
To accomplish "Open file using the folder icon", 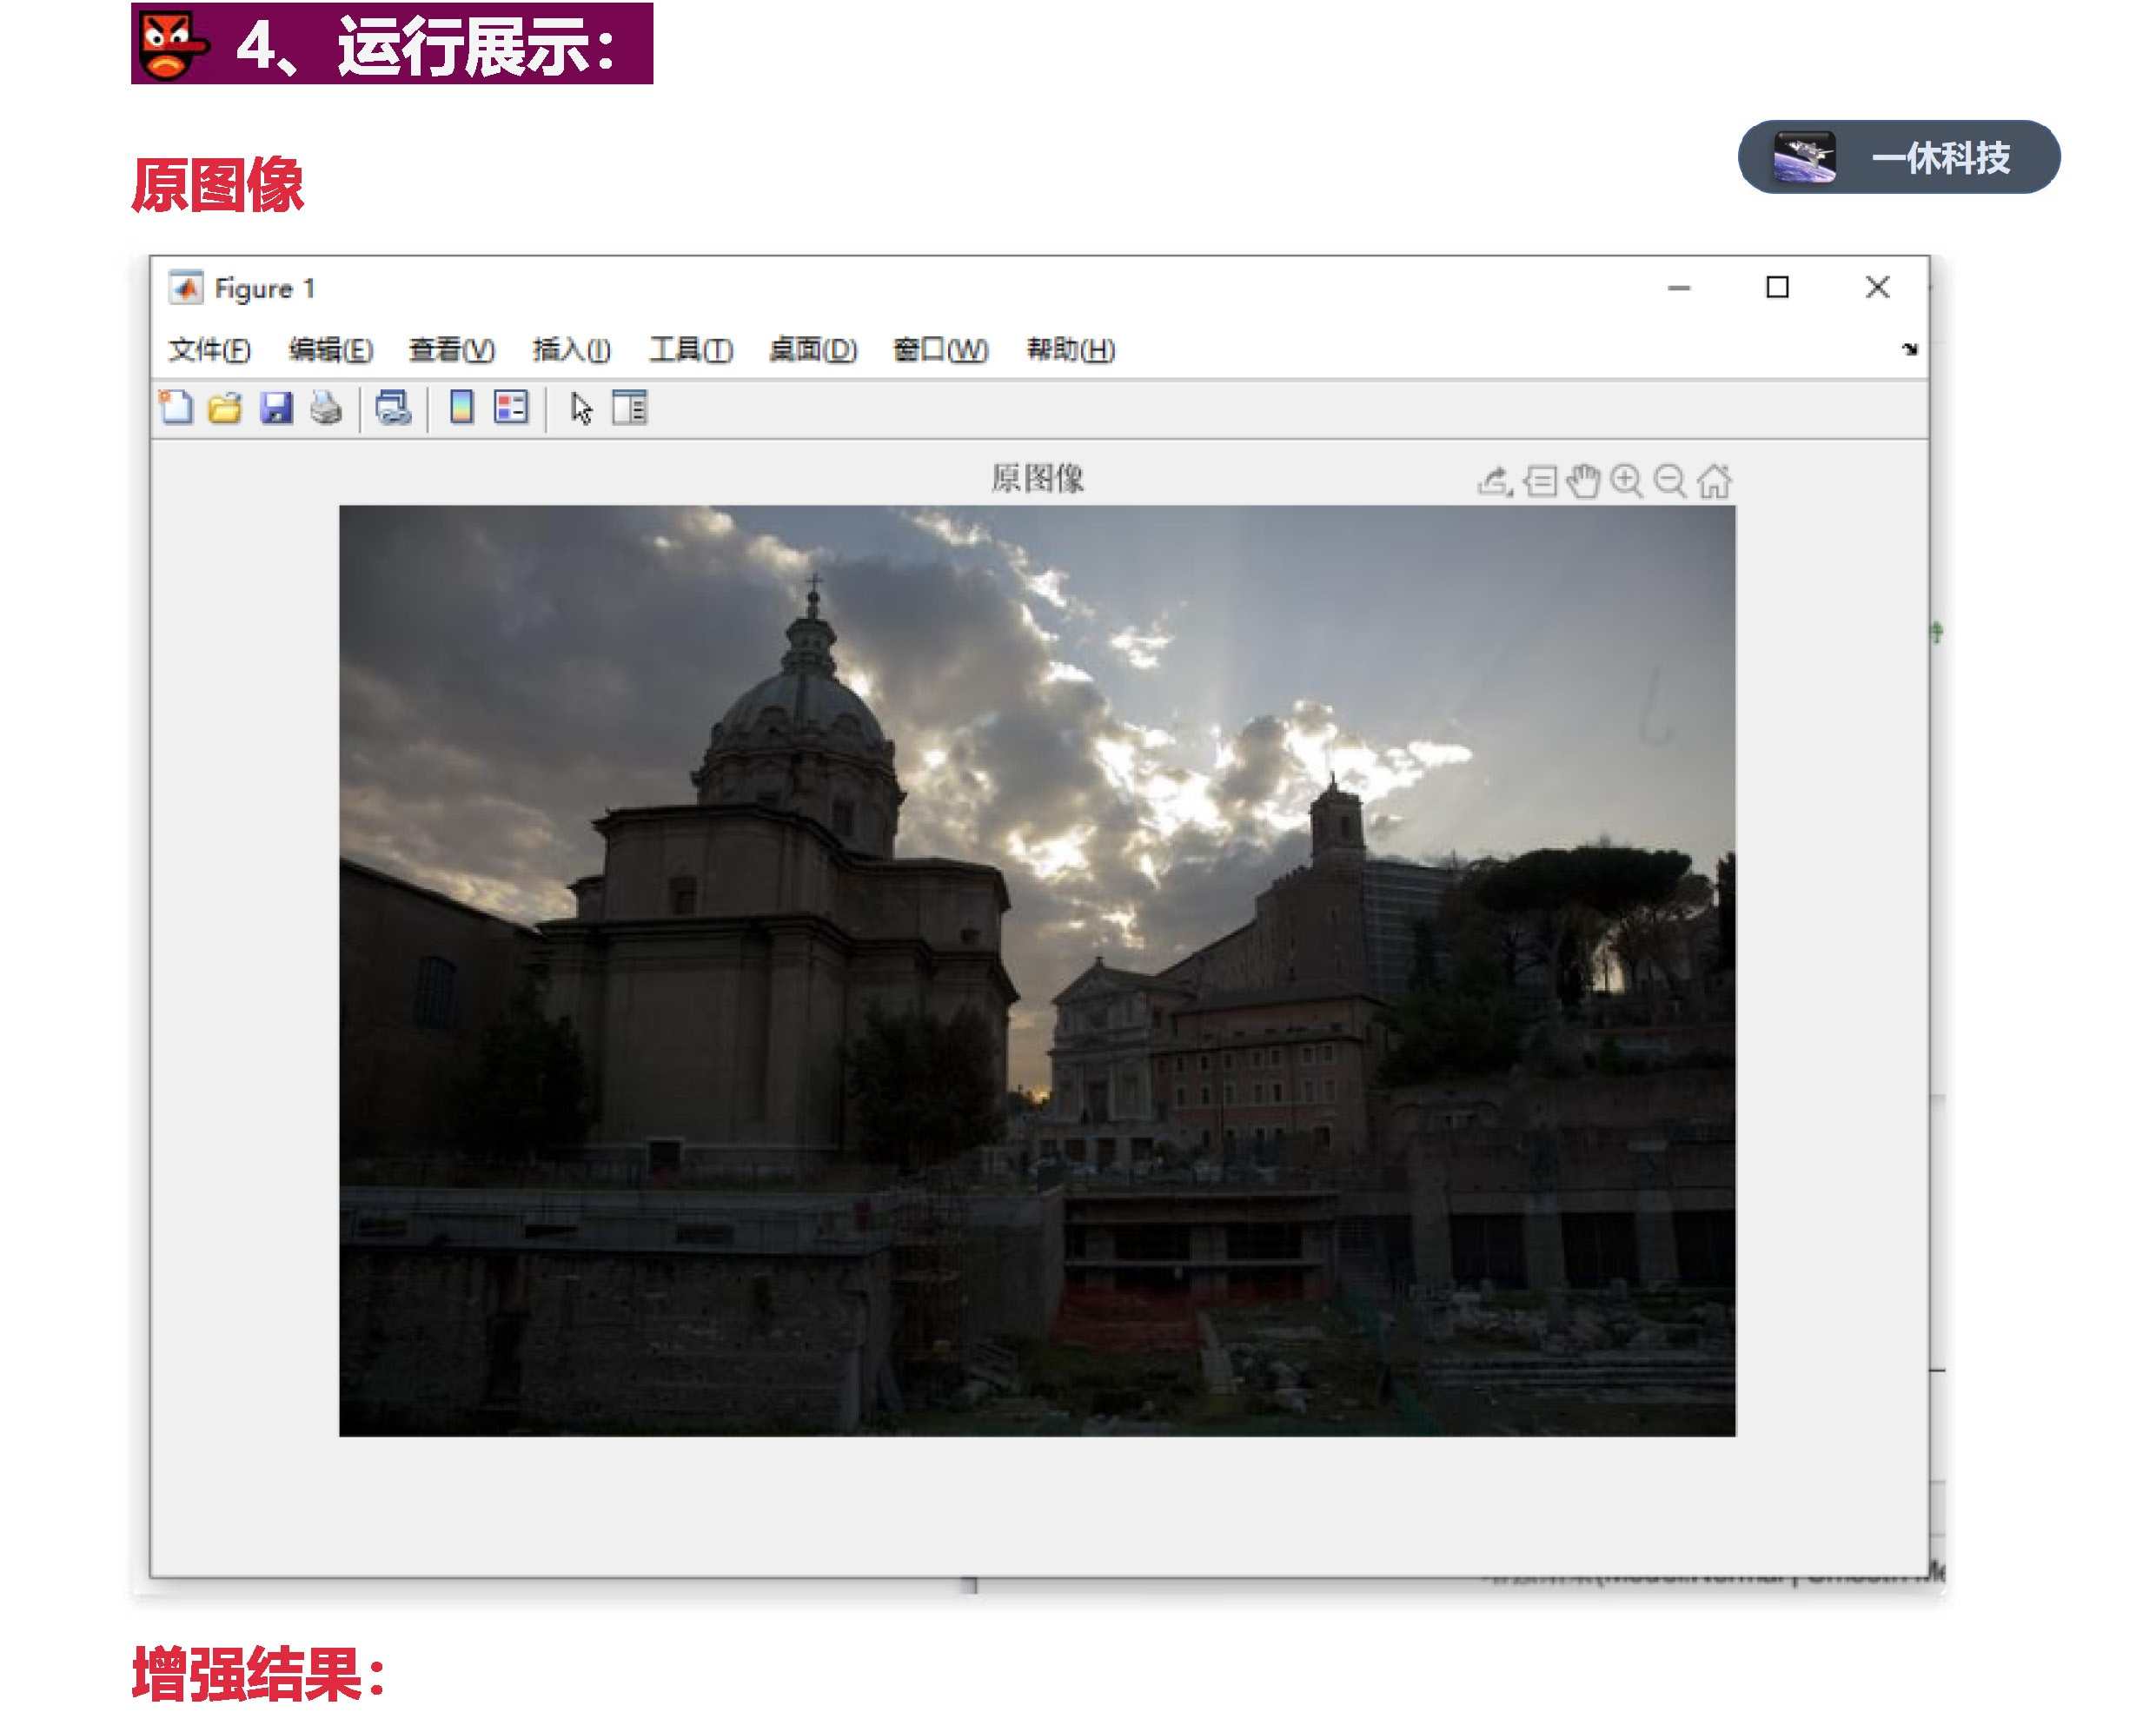I will point(225,408).
